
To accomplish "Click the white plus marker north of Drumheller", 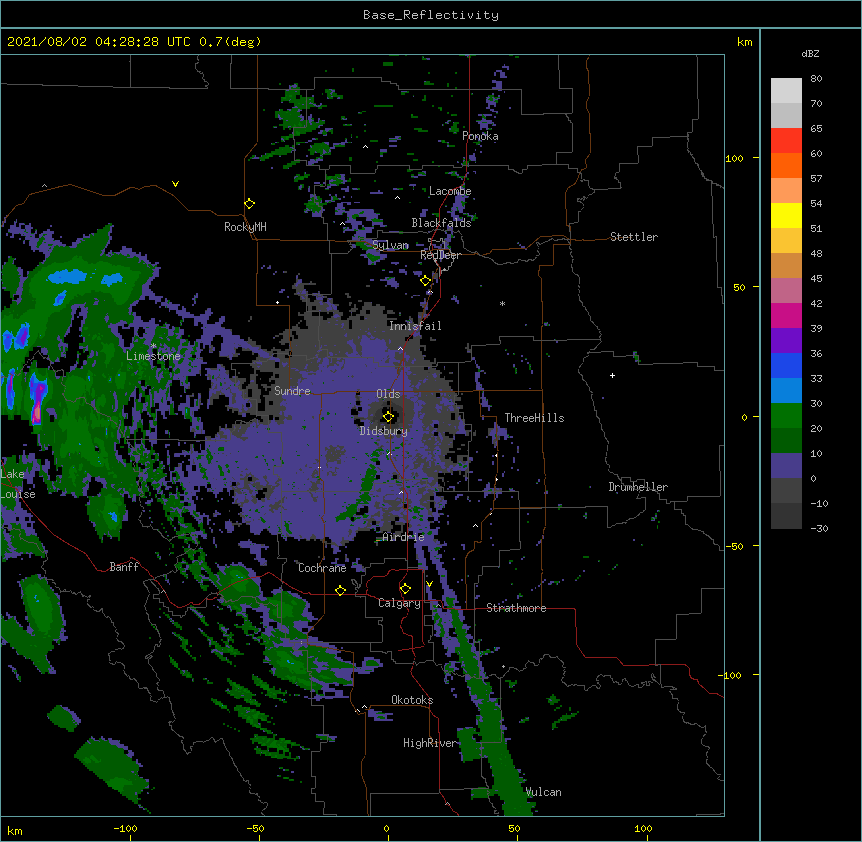I will [612, 375].
